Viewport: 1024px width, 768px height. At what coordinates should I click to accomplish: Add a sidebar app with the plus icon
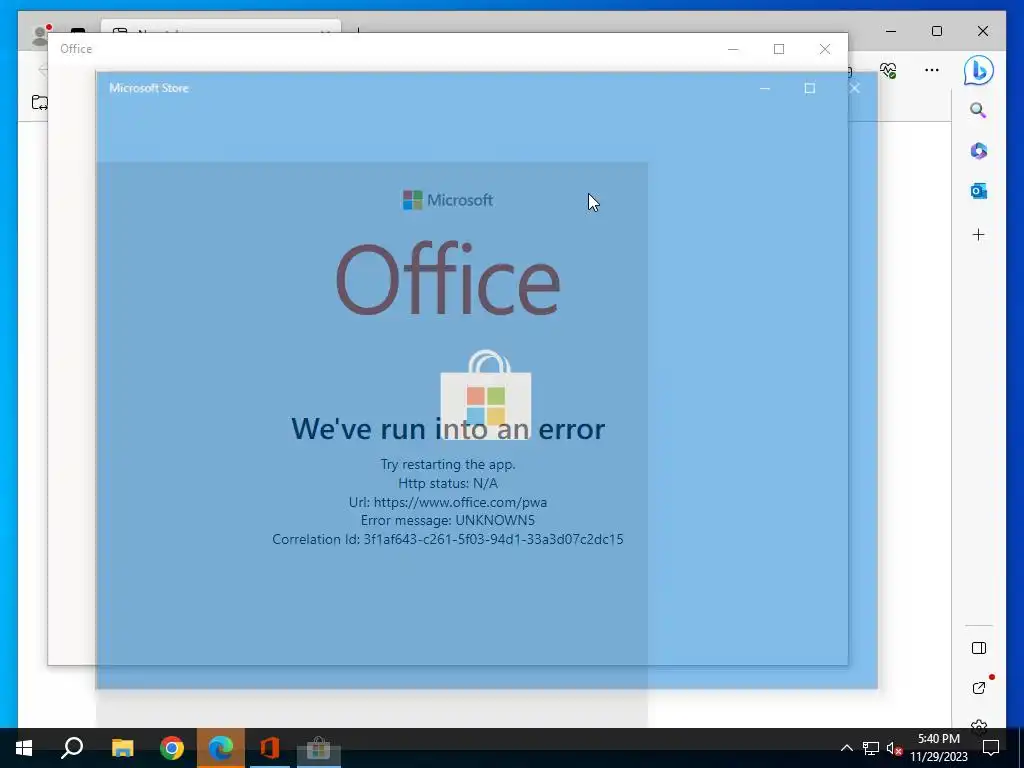[978, 234]
